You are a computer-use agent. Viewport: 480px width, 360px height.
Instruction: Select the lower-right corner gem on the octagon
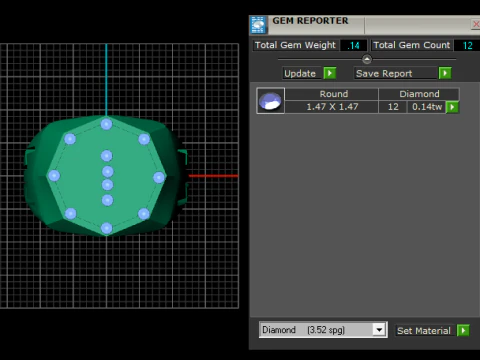pyautogui.click(x=144, y=214)
